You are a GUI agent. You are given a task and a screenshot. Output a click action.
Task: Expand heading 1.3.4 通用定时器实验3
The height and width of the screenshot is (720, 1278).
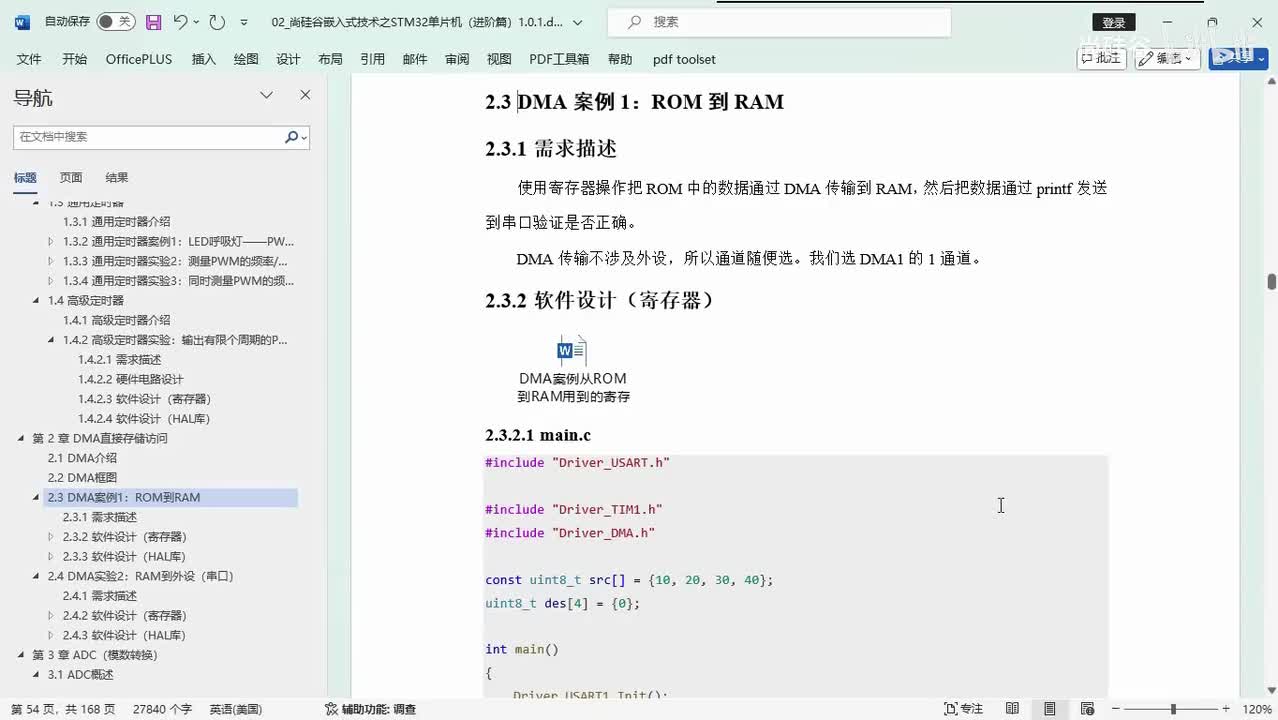coord(51,281)
